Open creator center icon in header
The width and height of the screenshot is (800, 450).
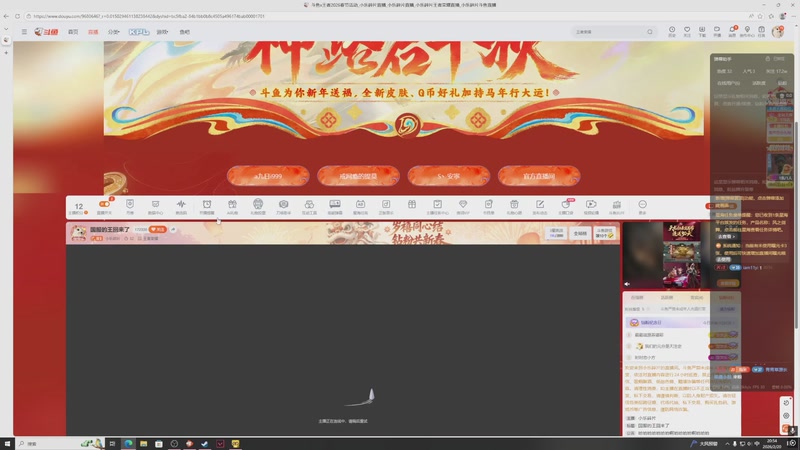[747, 32]
